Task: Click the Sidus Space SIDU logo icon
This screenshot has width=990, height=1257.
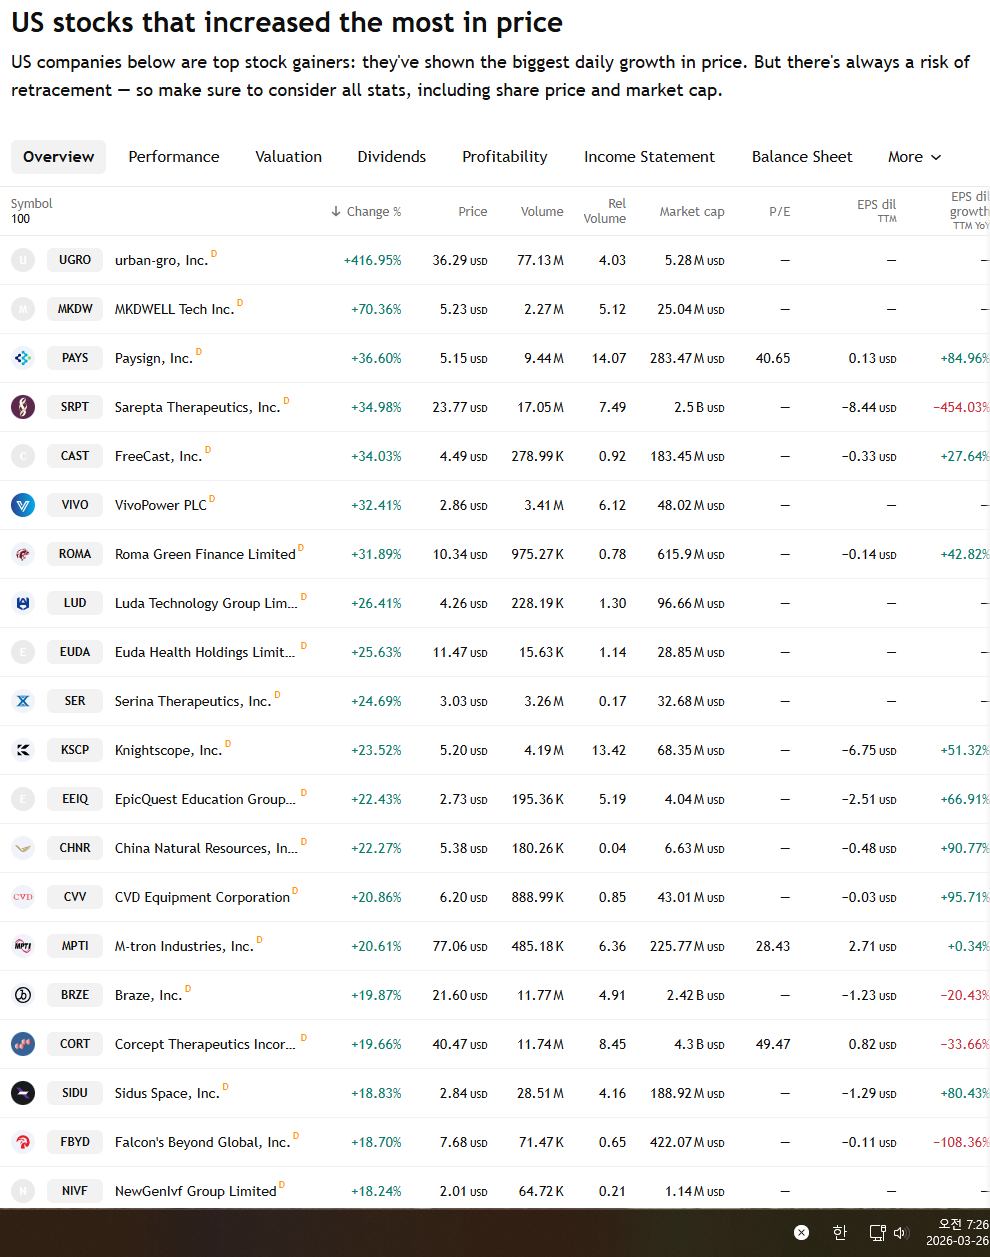Action: (23, 1093)
